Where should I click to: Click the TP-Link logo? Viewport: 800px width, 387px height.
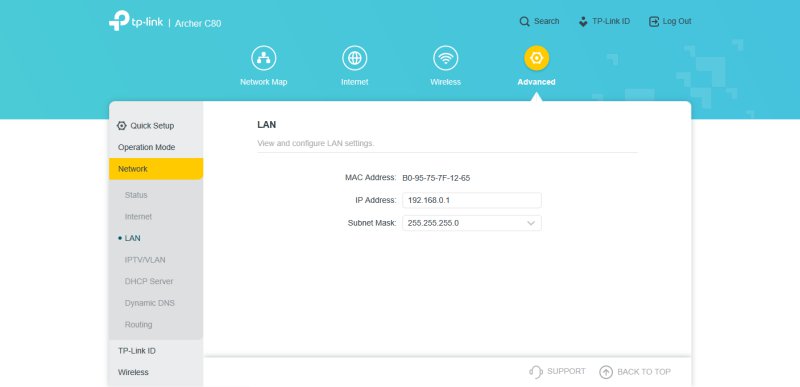coord(136,21)
